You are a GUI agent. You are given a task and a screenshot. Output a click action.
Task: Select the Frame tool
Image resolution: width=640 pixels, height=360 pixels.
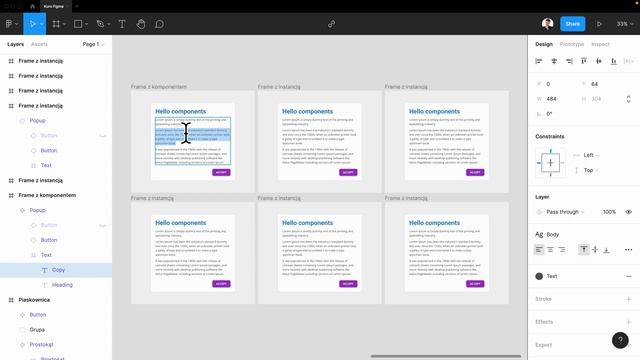pyautogui.click(x=56, y=24)
